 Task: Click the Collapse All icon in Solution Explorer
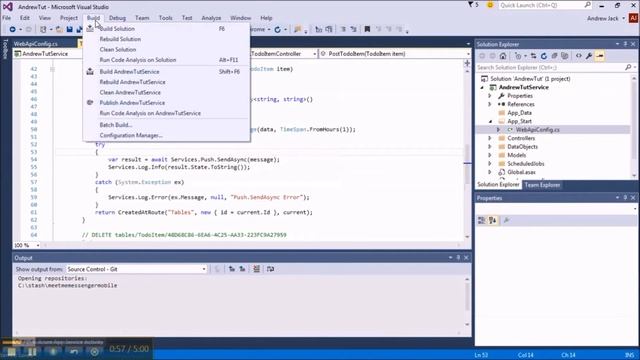[x=554, y=56]
